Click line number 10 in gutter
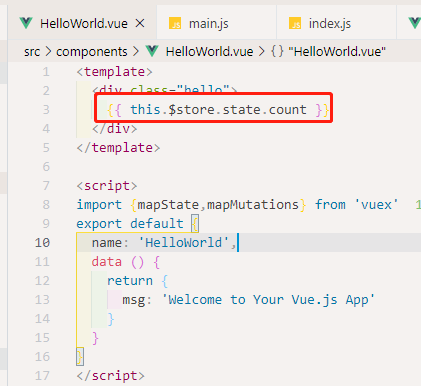The height and width of the screenshot is (386, 421). [42, 243]
